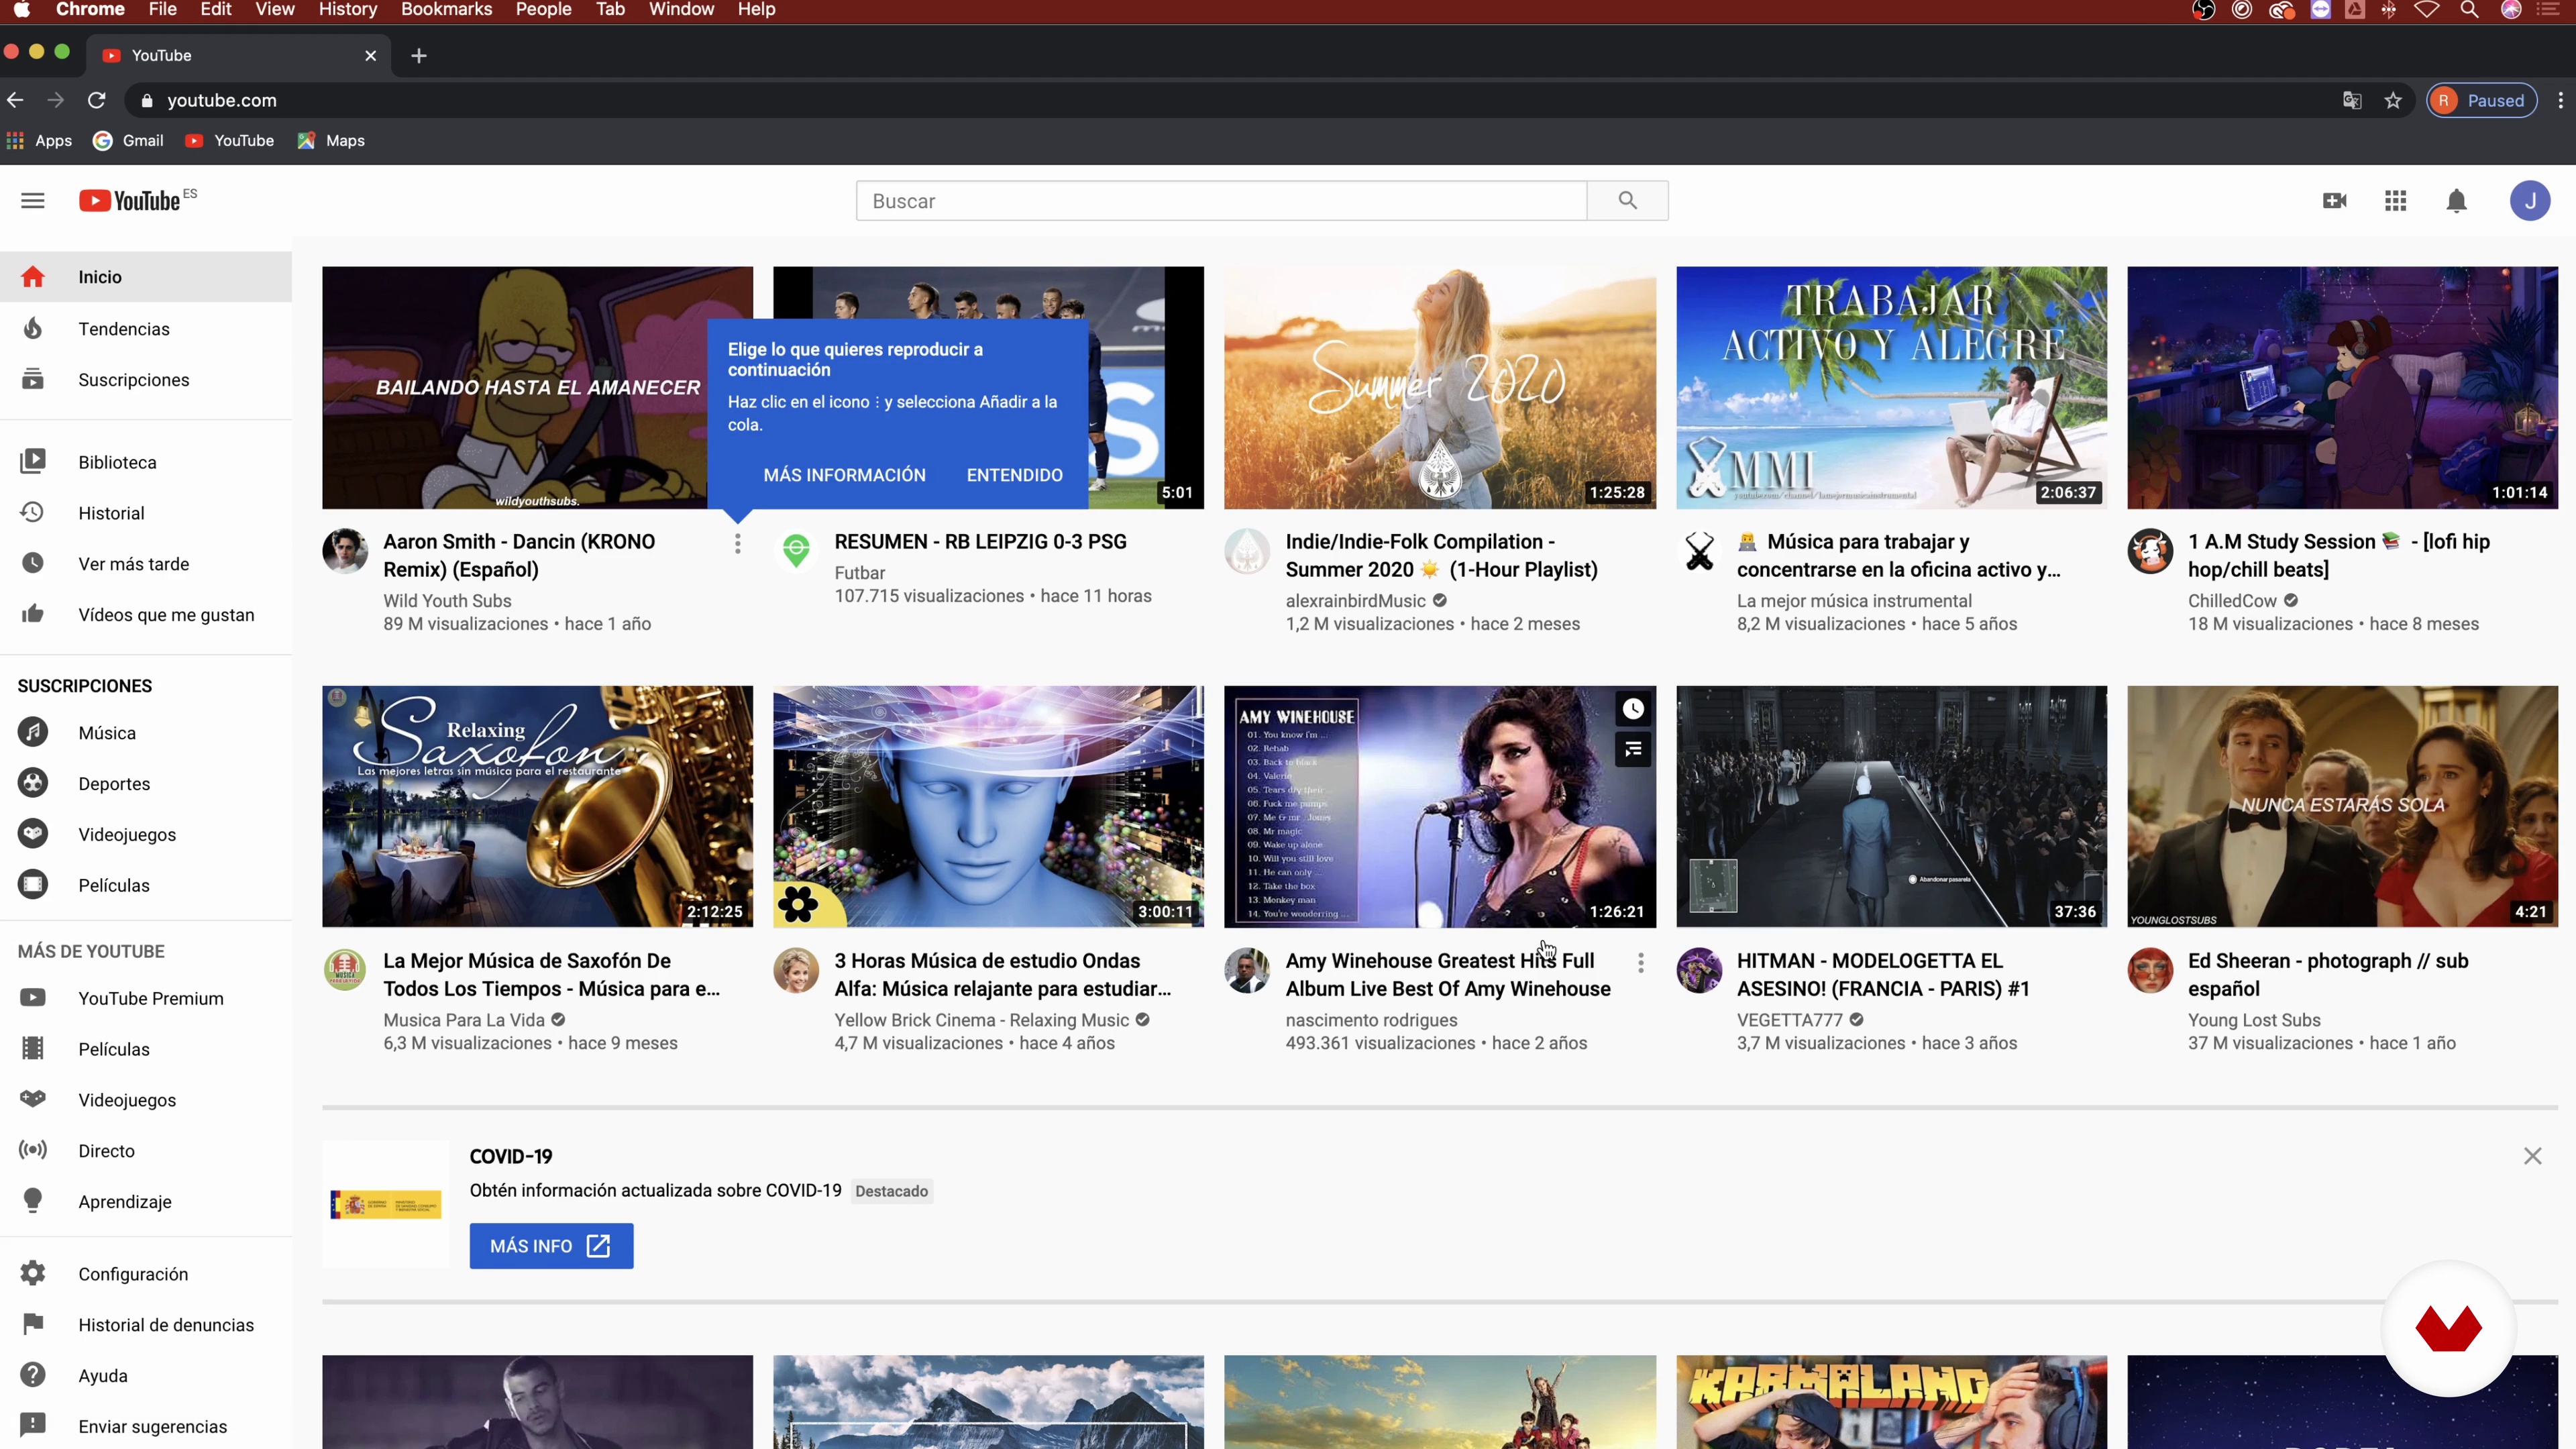This screenshot has width=2576, height=1449.
Task: Click the browser reload button
Action: click(x=97, y=100)
